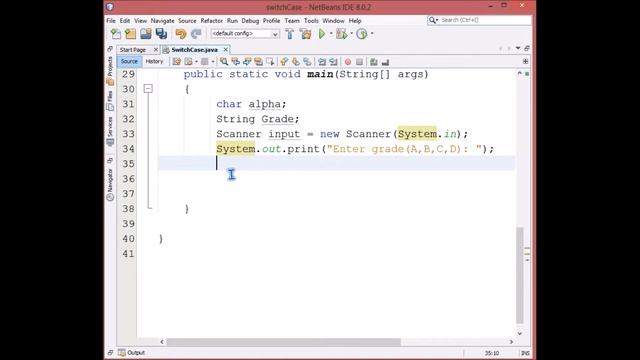640x360 pixels.
Task: Open the Navigator side panel
Action: click(x=110, y=185)
